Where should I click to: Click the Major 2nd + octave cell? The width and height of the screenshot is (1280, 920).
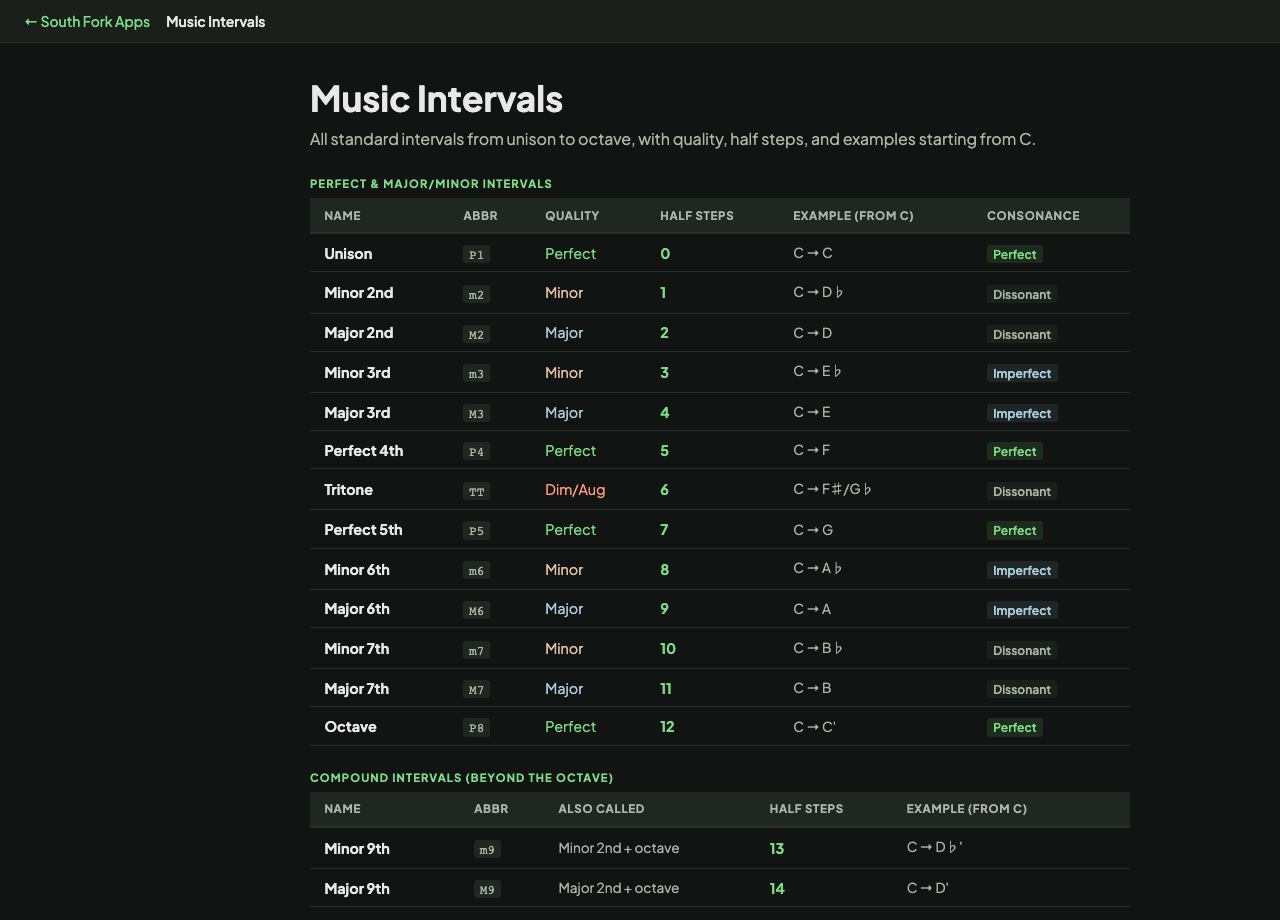(619, 888)
